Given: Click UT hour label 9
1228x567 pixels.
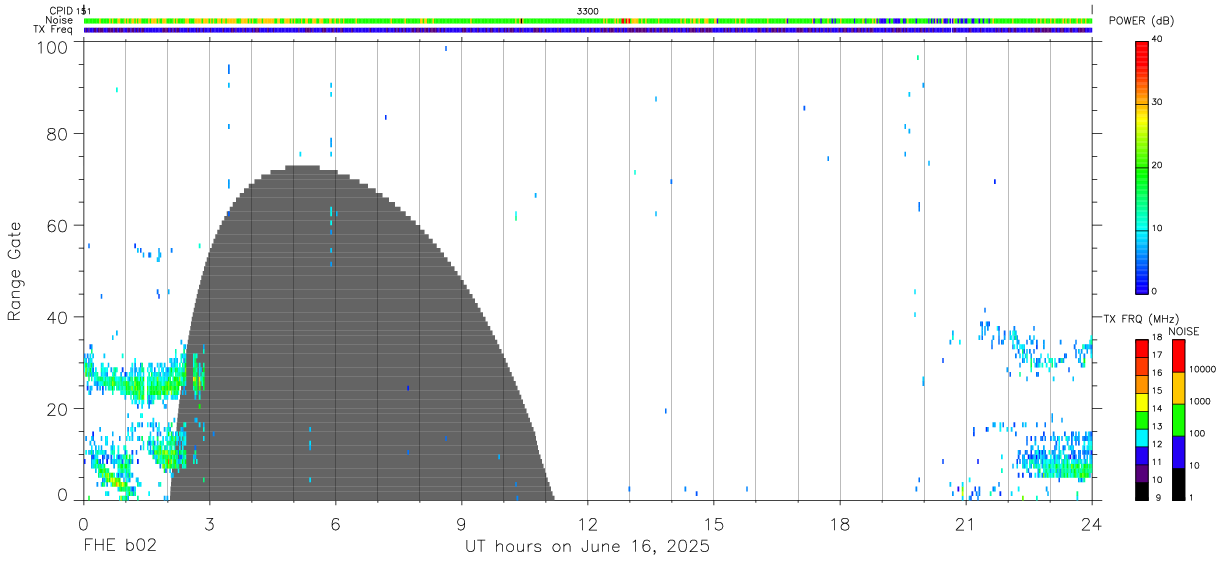Looking at the screenshot, I should [461, 522].
